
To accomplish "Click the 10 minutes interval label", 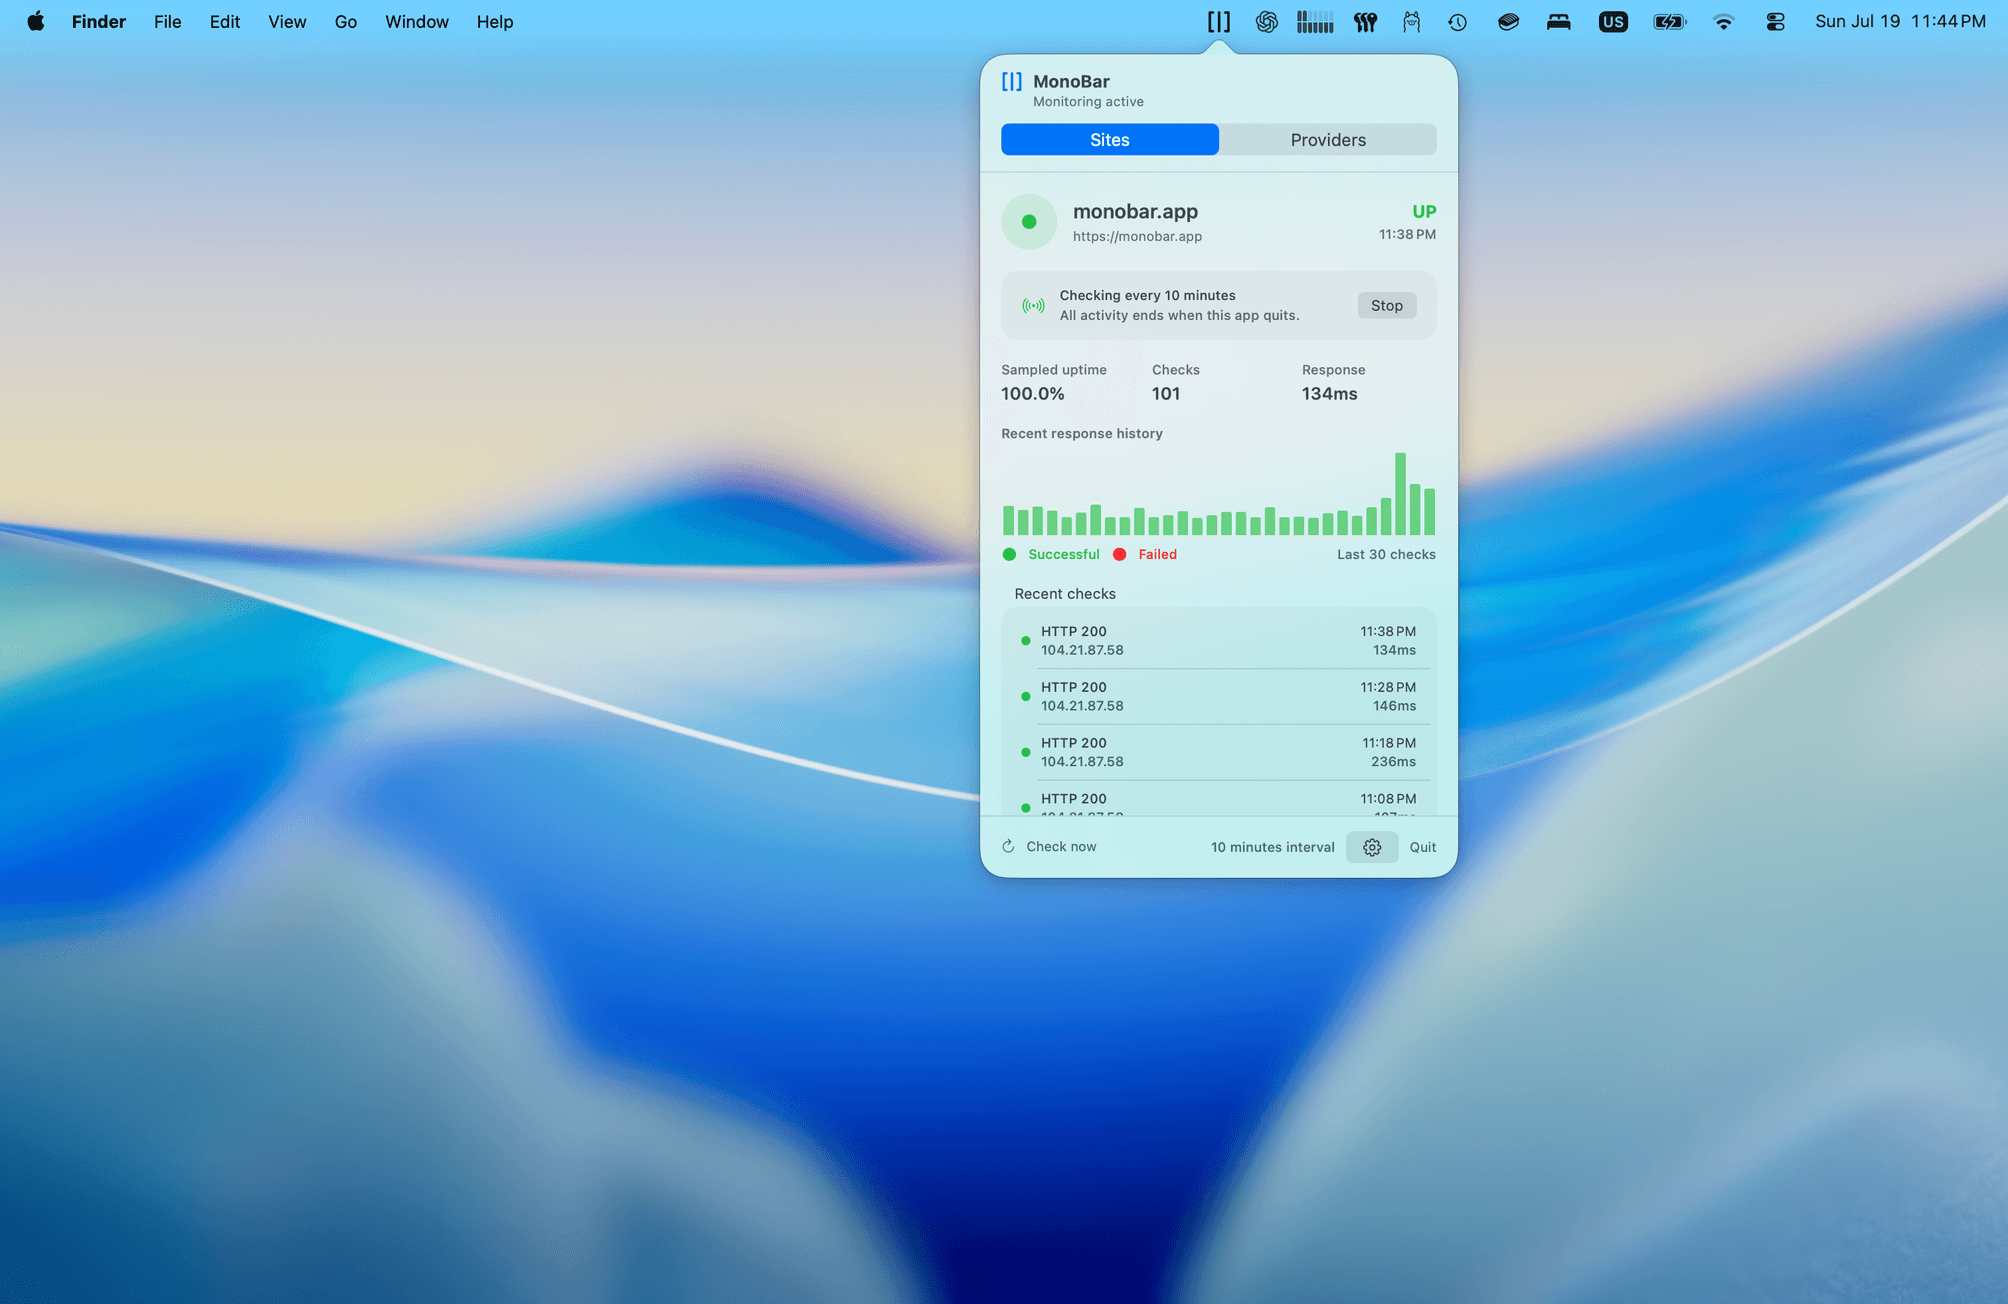I will point(1272,847).
